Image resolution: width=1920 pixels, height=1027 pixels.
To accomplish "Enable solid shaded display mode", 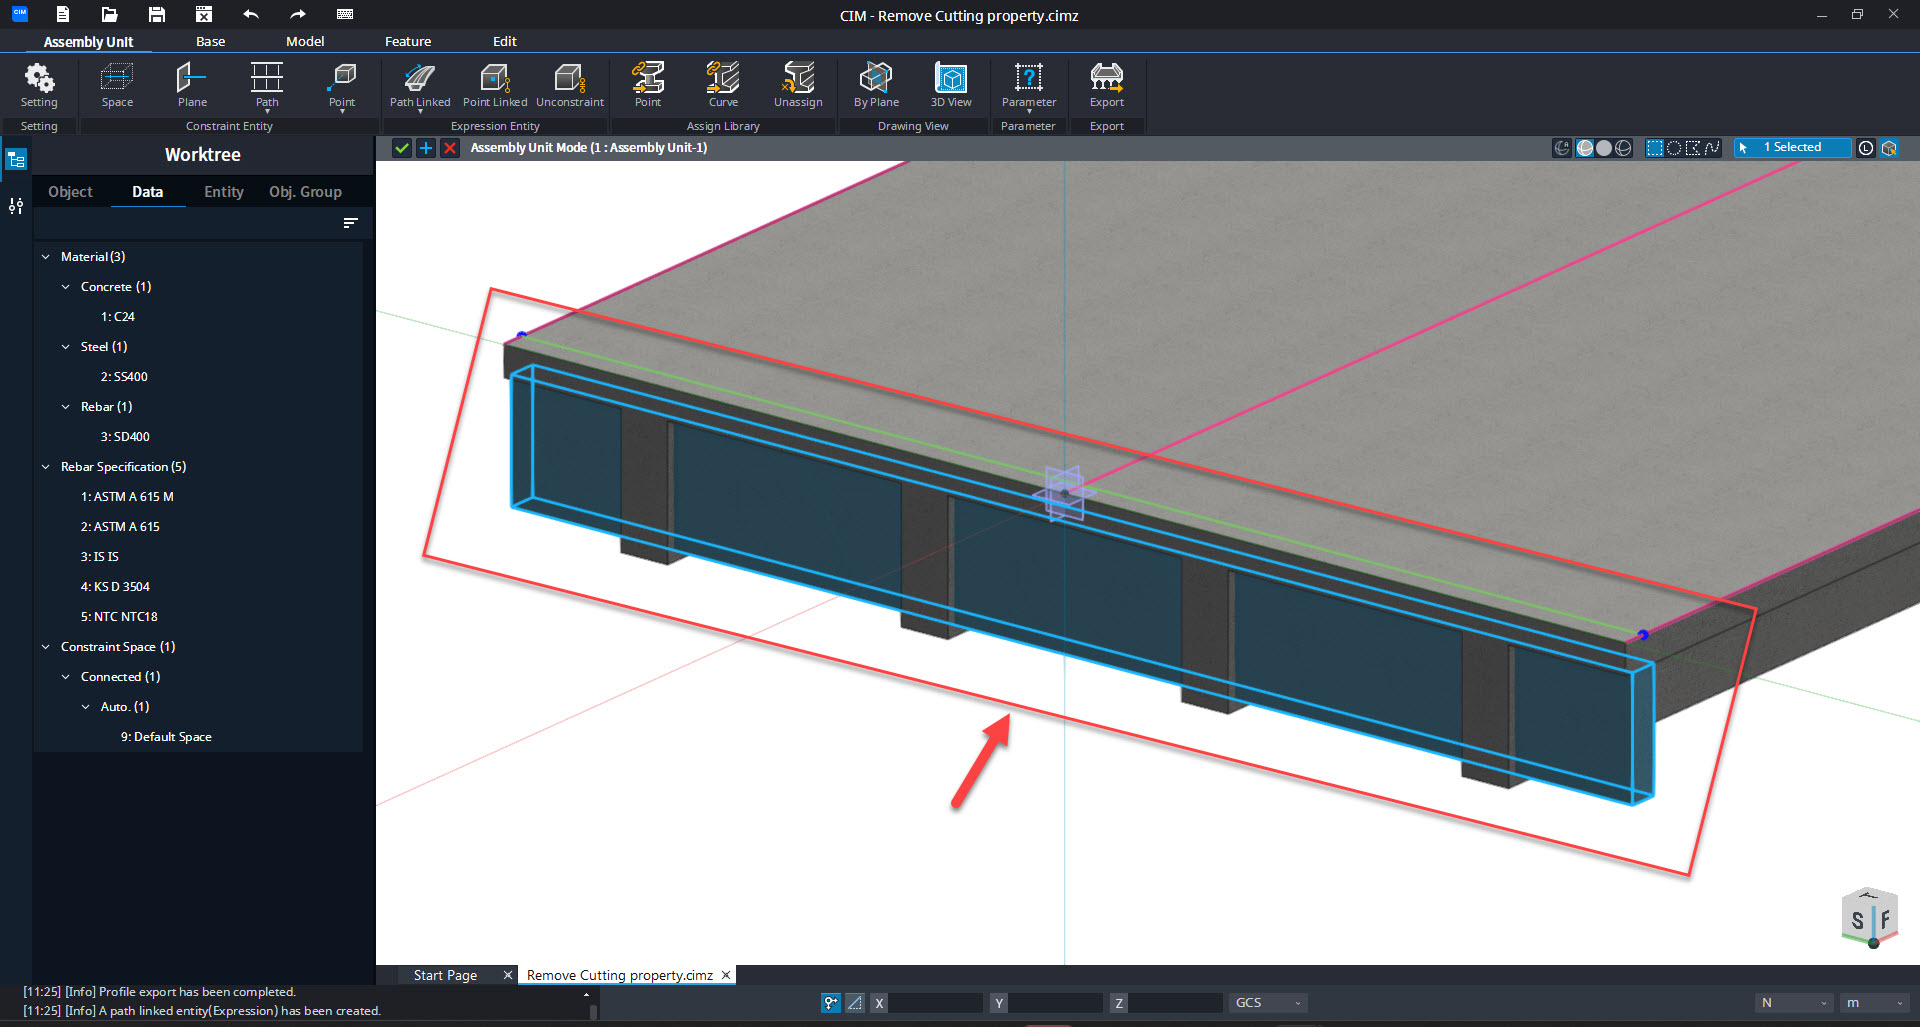I will [x=1604, y=148].
